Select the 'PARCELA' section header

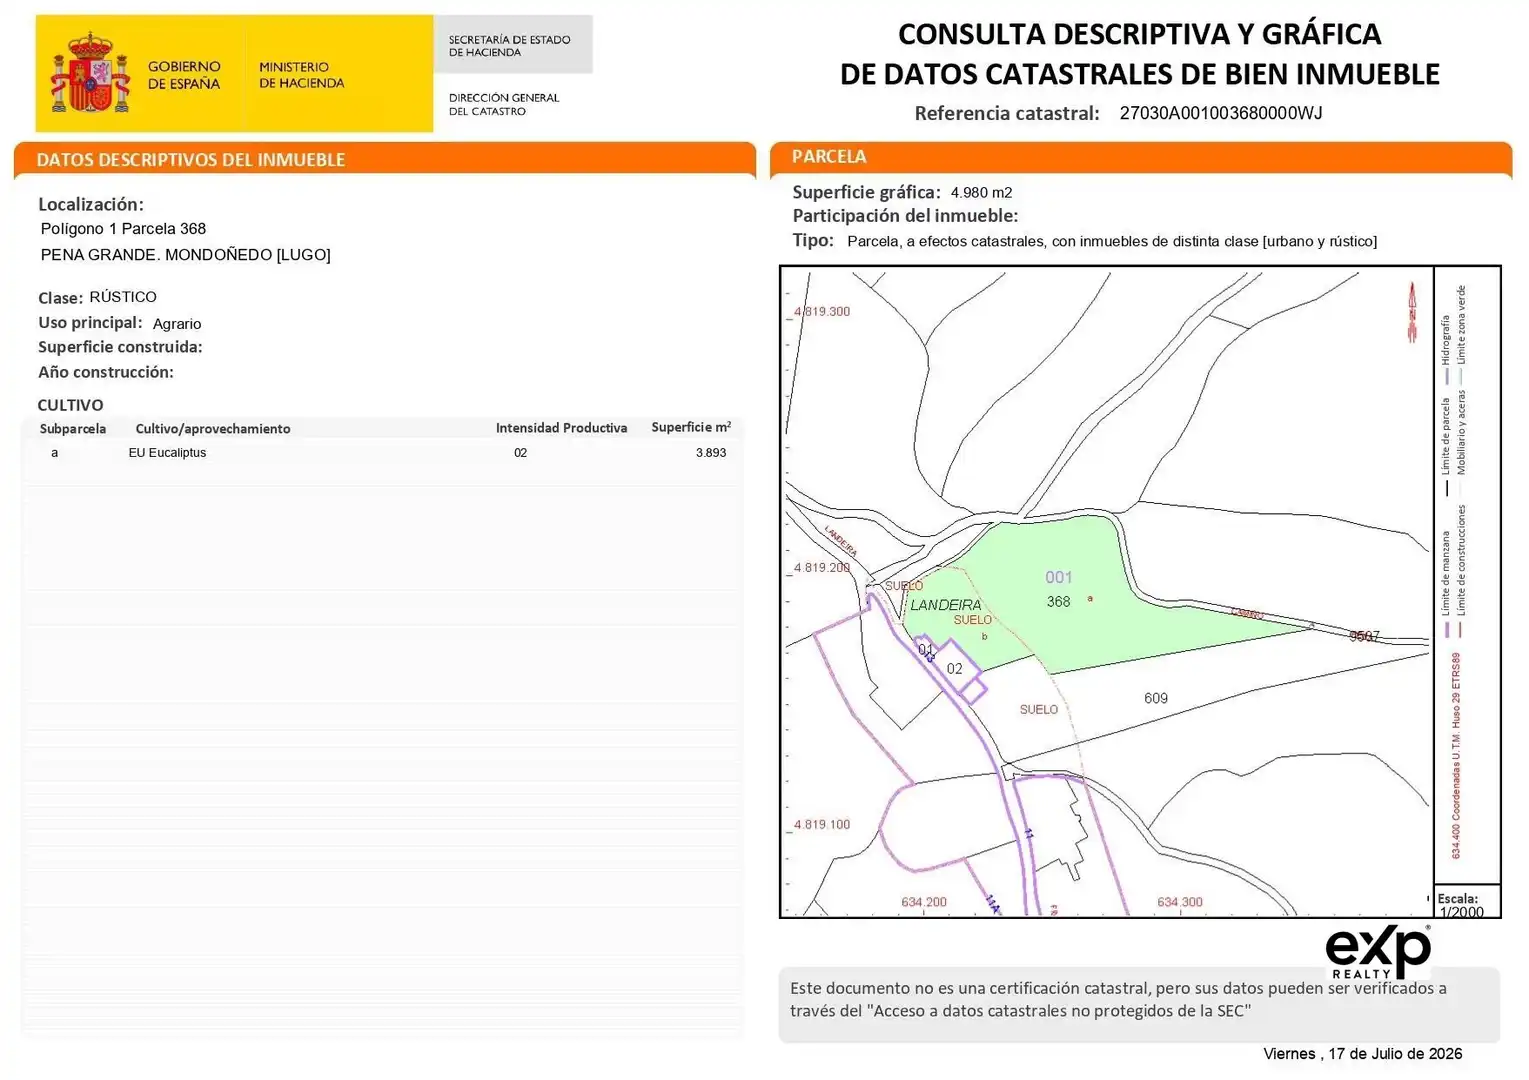(x=829, y=157)
